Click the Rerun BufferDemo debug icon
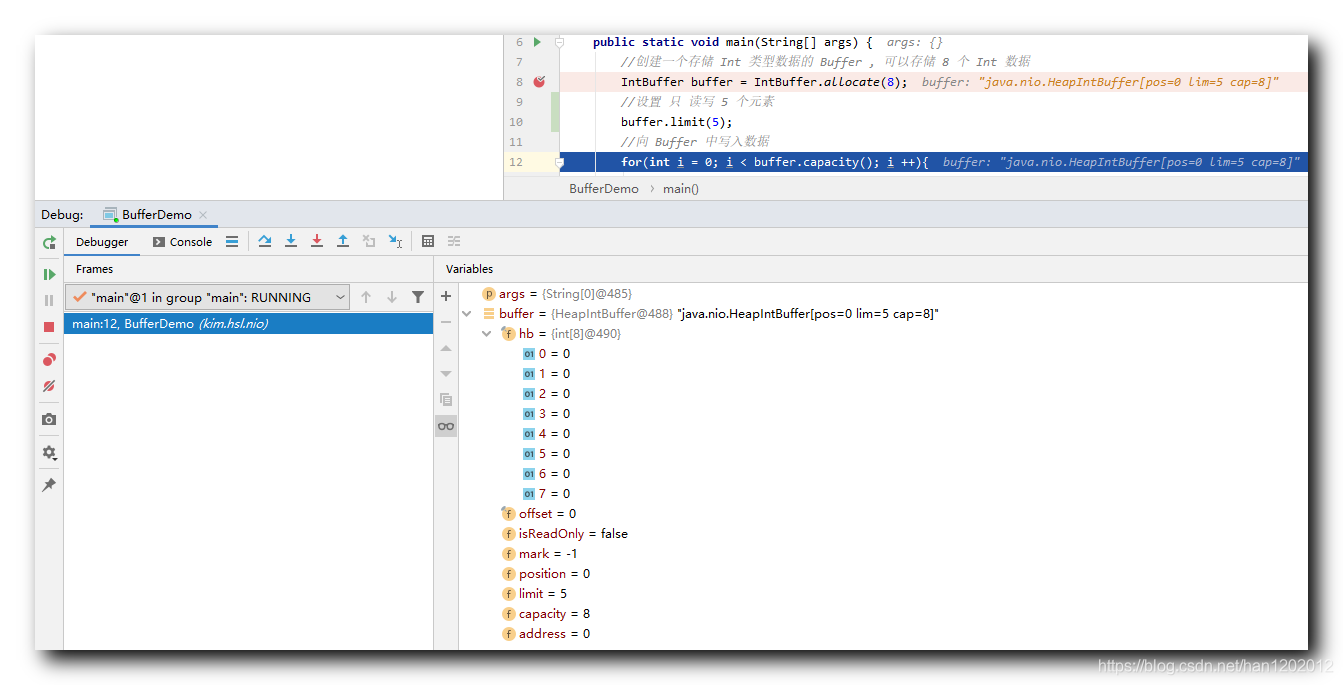 point(49,243)
